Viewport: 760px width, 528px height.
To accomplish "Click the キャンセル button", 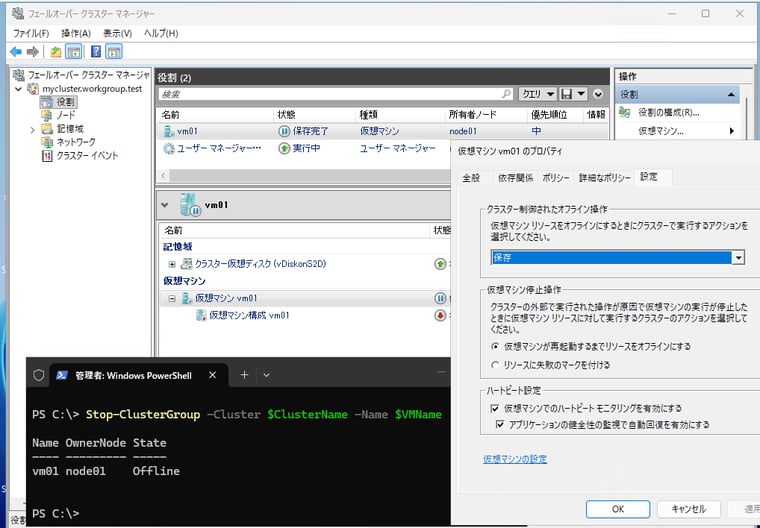I will pyautogui.click(x=689, y=509).
